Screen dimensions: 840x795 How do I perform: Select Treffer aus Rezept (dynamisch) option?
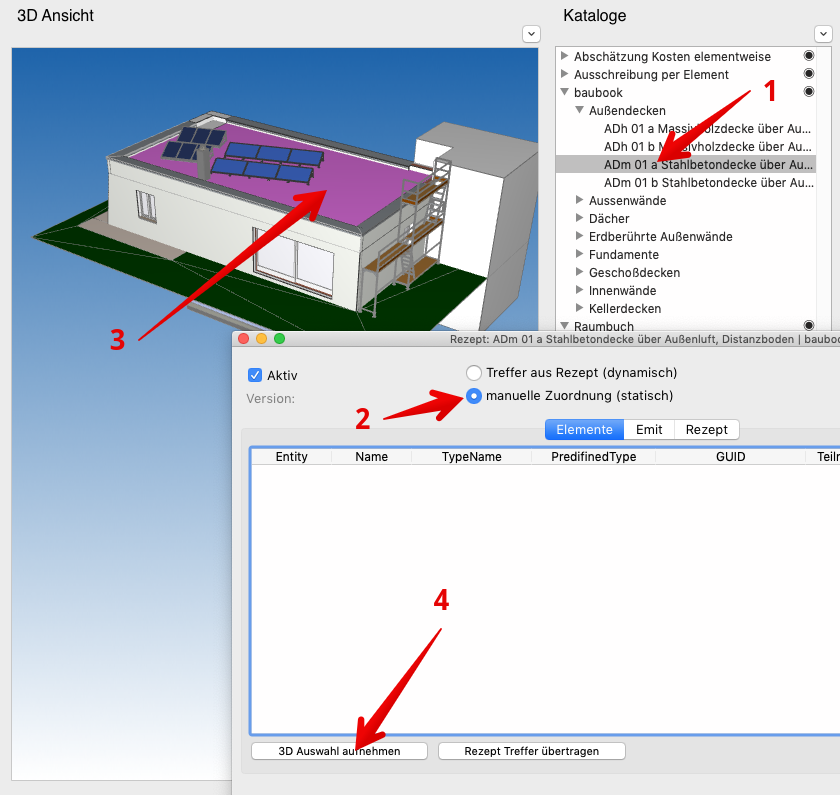[x=474, y=373]
